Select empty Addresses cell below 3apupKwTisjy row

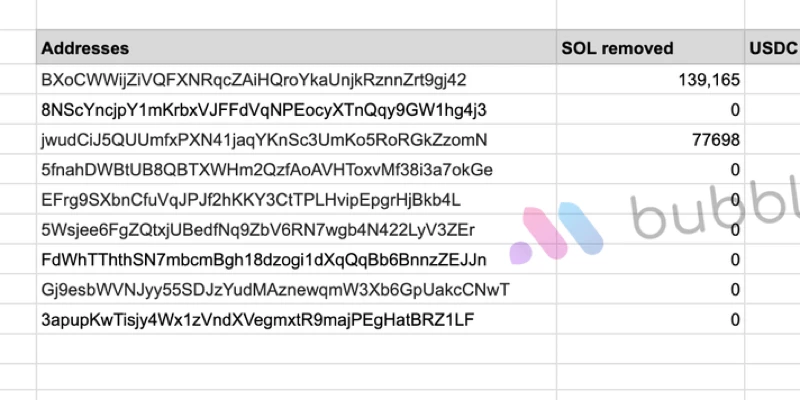click(296, 349)
